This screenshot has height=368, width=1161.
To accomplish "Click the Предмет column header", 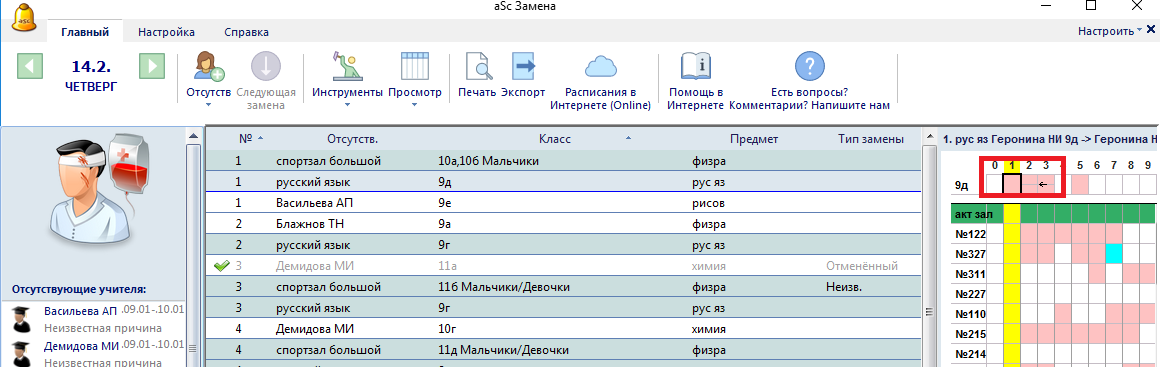I will click(x=754, y=138).
